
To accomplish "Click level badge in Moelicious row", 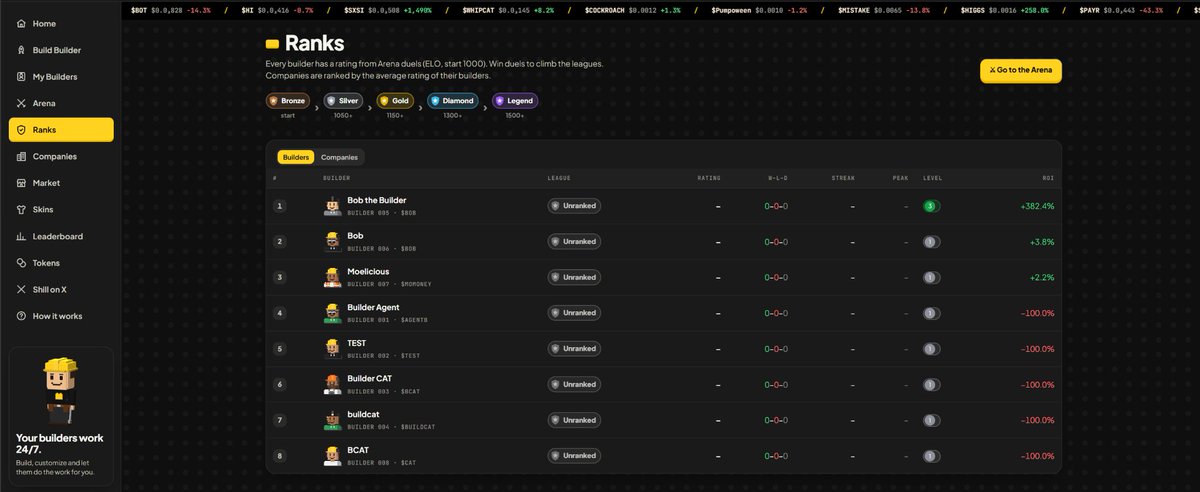I will click(932, 277).
